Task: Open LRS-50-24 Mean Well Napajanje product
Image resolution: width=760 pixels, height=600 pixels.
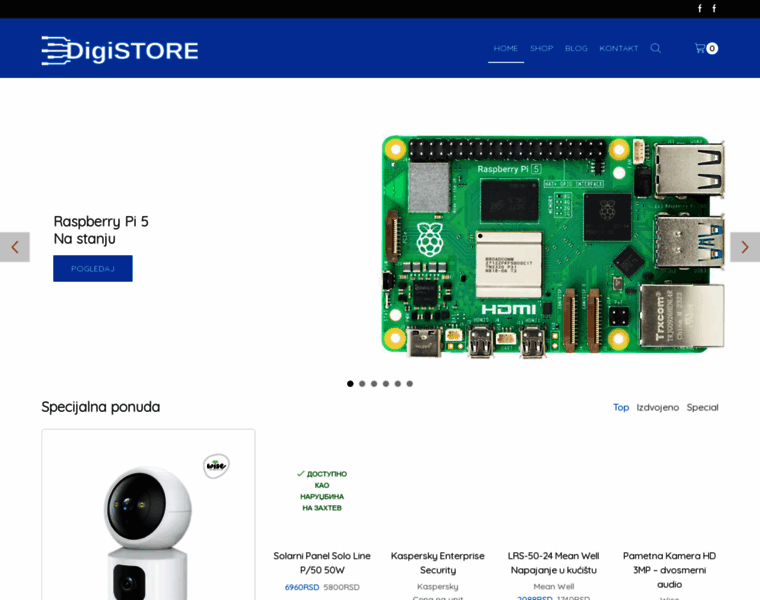Action: click(554, 563)
